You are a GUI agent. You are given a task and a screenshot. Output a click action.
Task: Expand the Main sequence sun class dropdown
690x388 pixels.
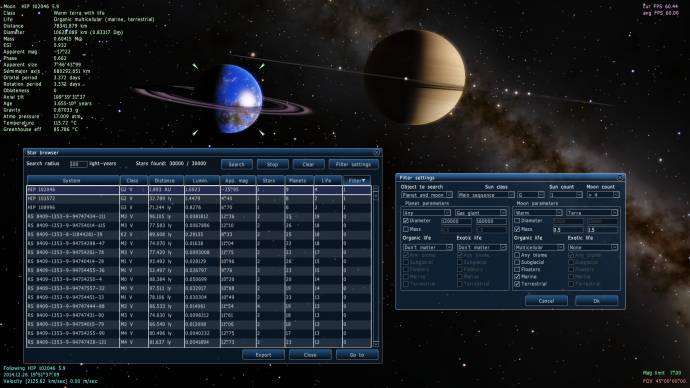[x=486, y=195]
